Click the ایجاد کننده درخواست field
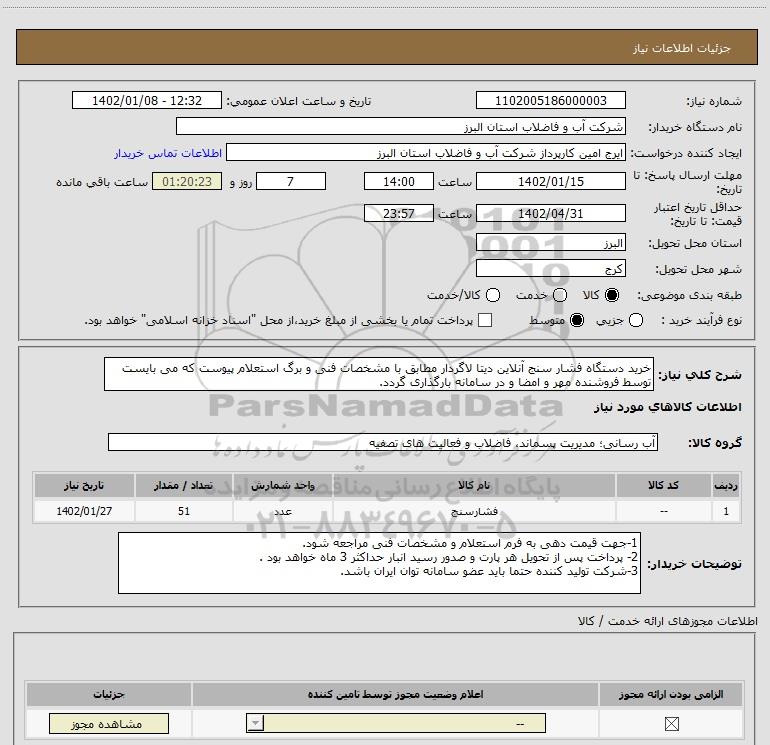Viewport: 770px width, 745px height. click(426, 152)
